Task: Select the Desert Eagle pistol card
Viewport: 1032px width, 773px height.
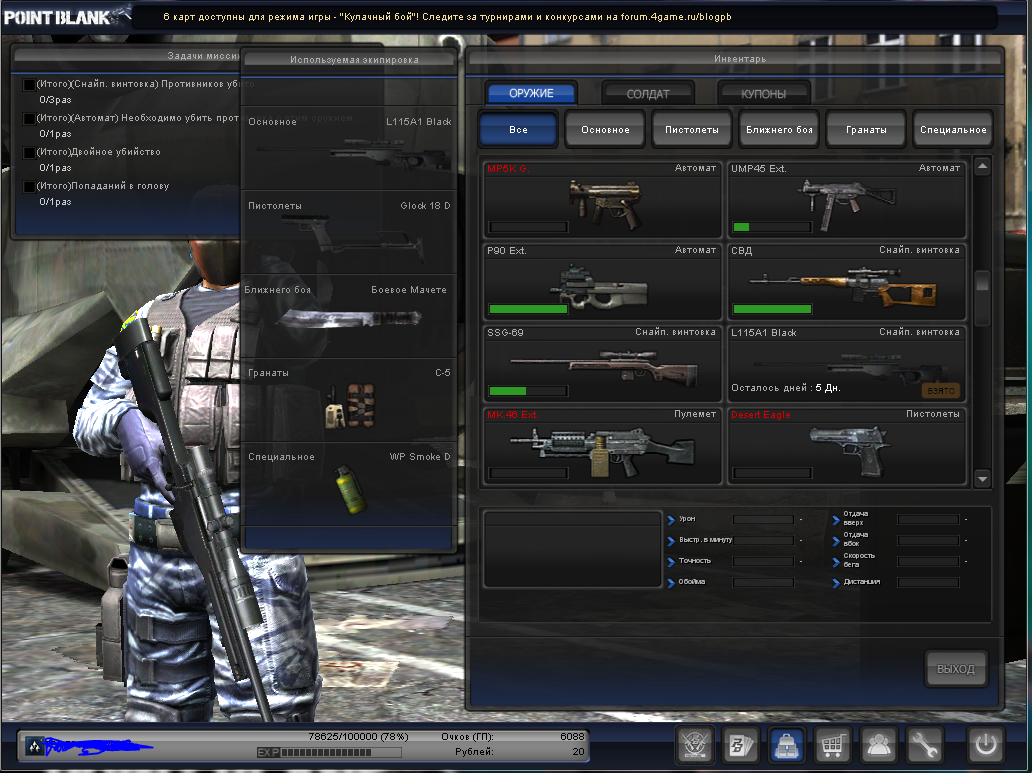Action: click(846, 446)
